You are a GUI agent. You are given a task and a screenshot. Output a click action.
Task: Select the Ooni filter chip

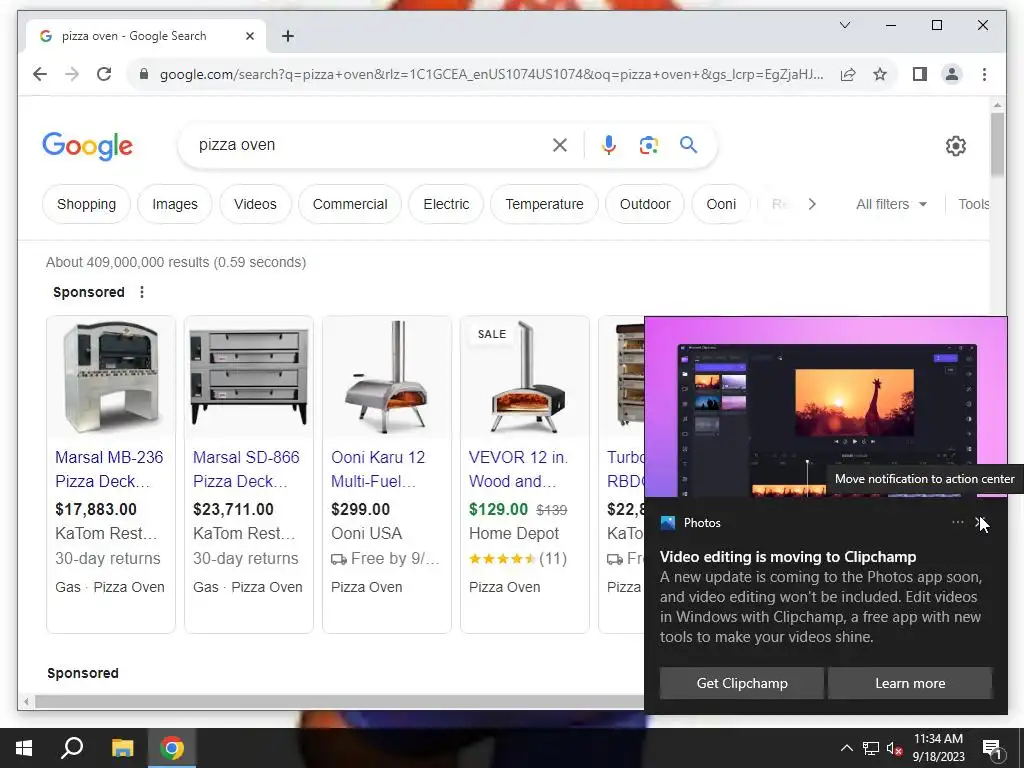721,204
